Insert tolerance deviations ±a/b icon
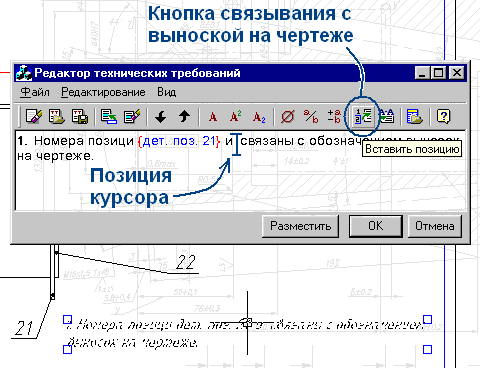 click(x=334, y=117)
